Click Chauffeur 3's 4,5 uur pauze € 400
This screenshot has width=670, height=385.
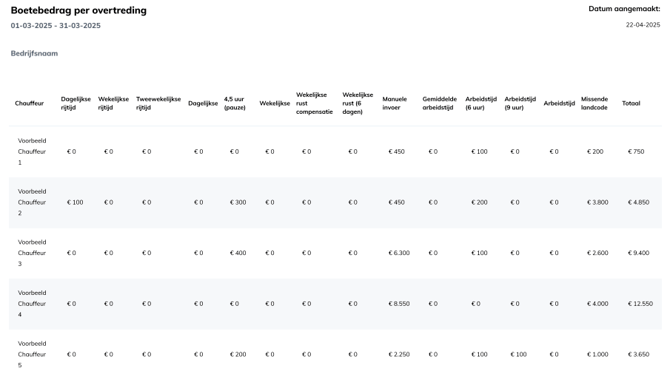click(x=238, y=253)
